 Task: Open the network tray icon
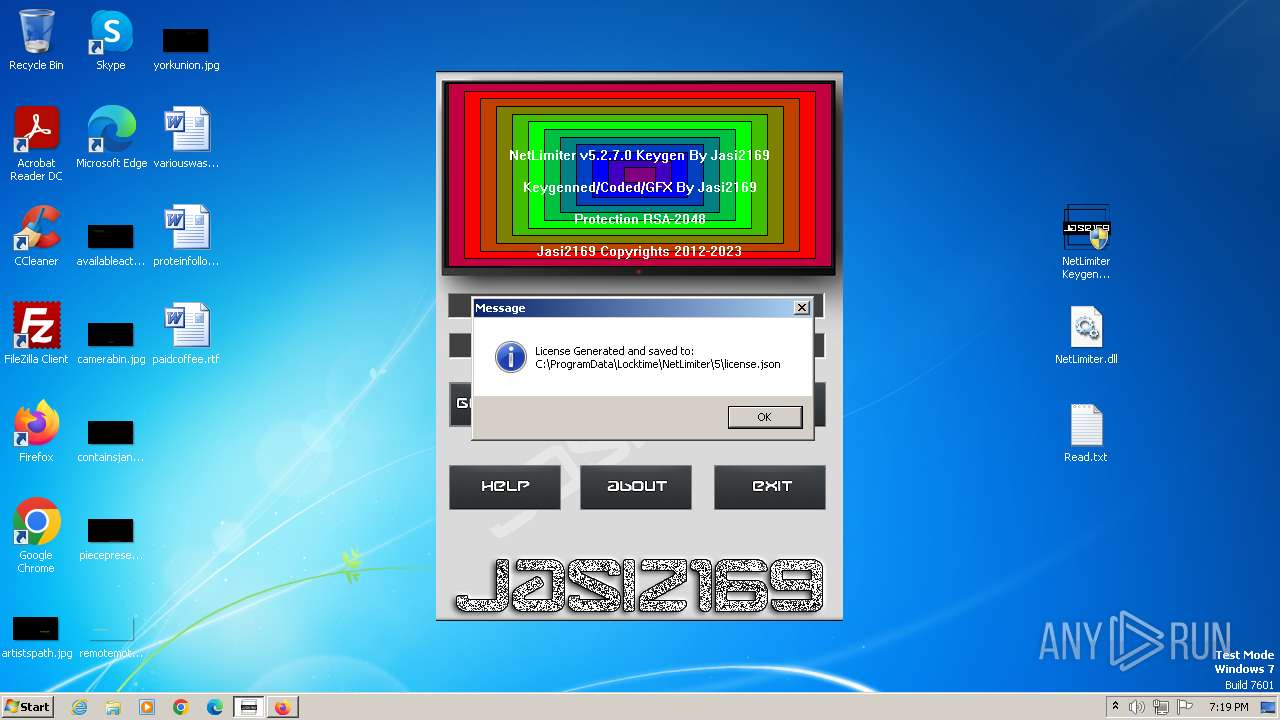1161,707
